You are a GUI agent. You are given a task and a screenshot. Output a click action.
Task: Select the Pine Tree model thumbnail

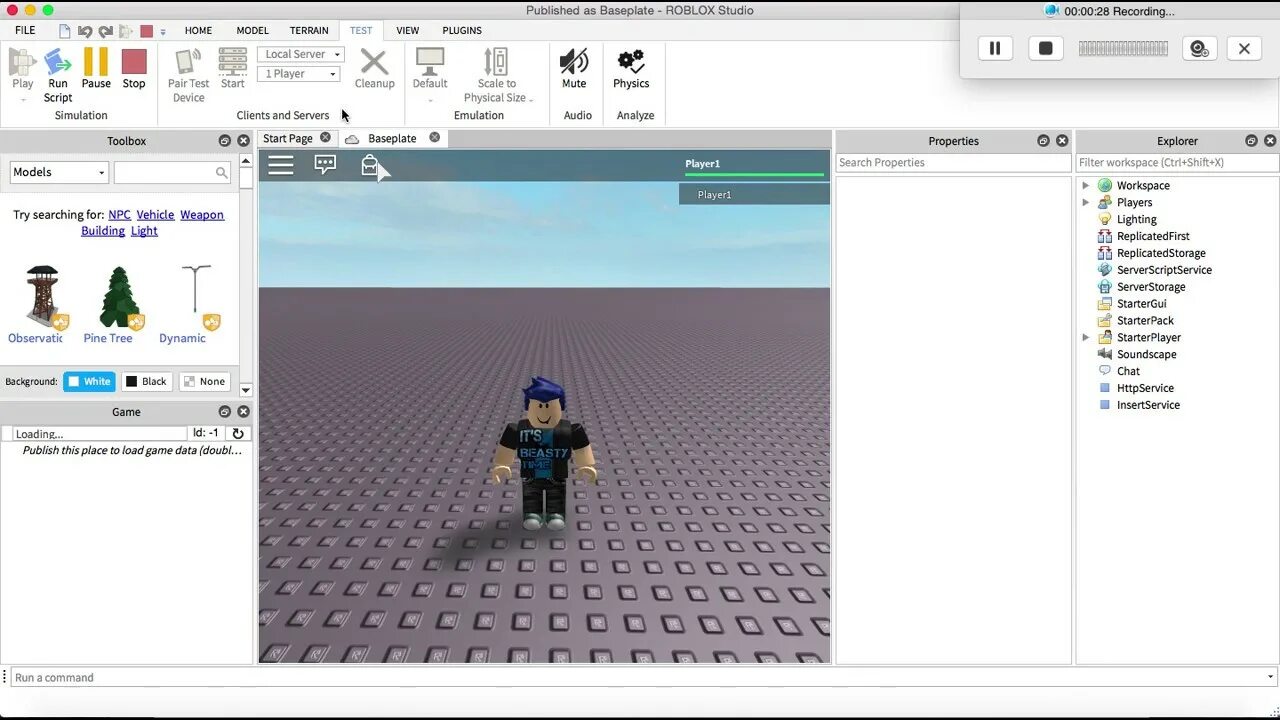(120, 296)
